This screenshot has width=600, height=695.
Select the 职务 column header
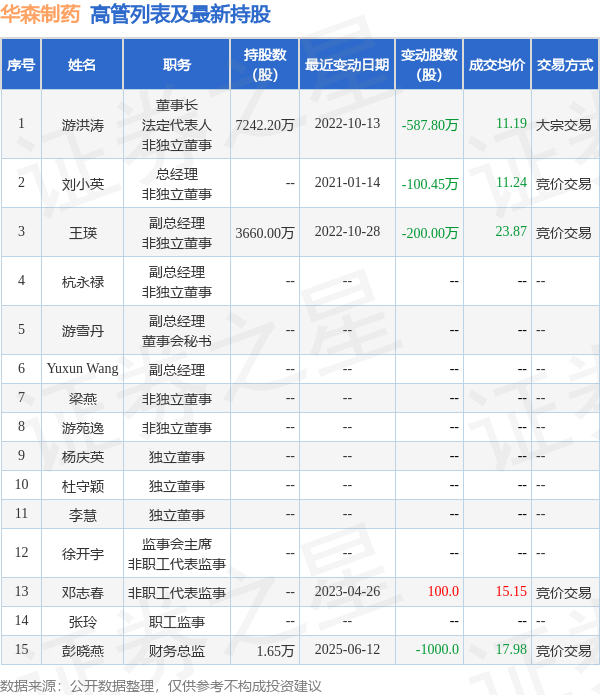pos(177,65)
